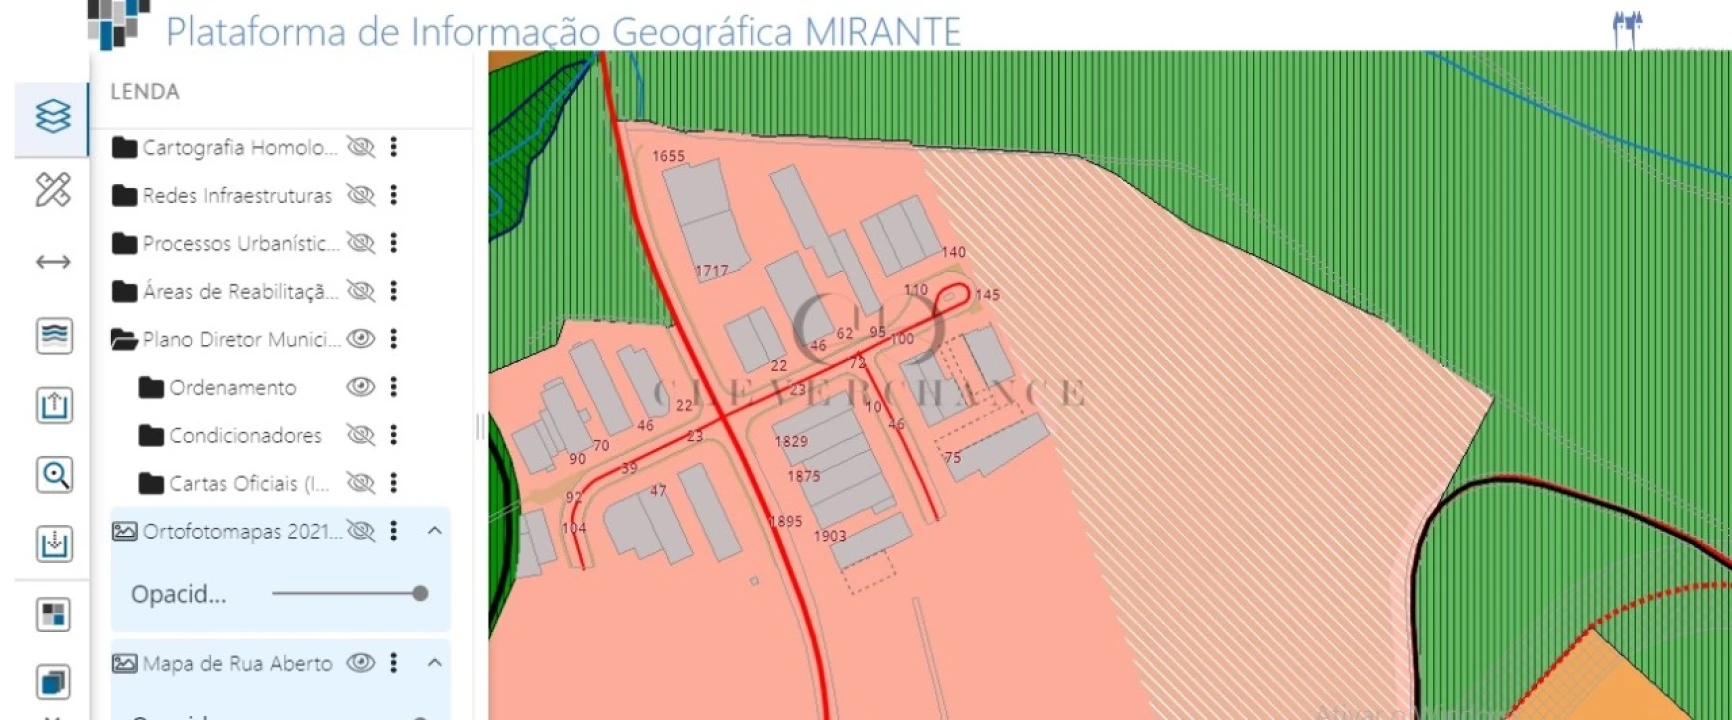This screenshot has height=720, width=1732.
Task: Click the Opacid... label under Ortofotomapas
Action: click(179, 594)
